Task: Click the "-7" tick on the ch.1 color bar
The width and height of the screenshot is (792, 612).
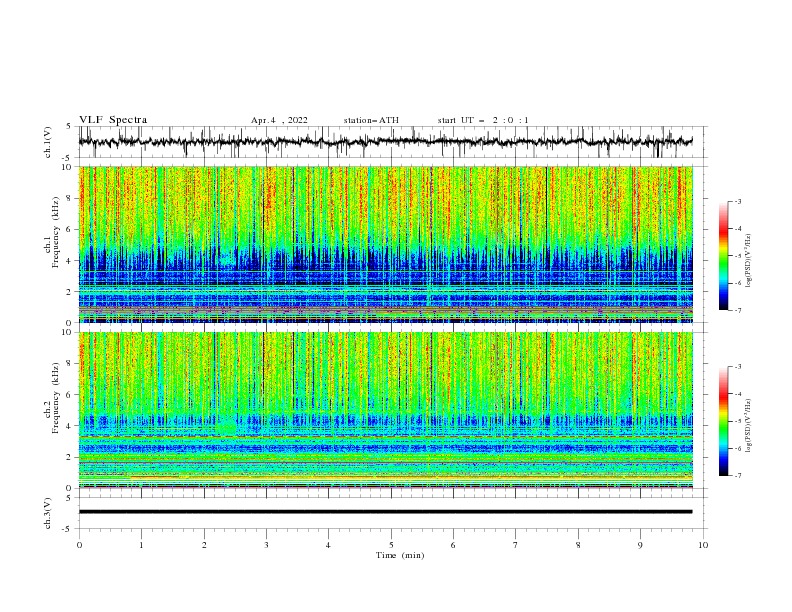Action: (x=737, y=310)
